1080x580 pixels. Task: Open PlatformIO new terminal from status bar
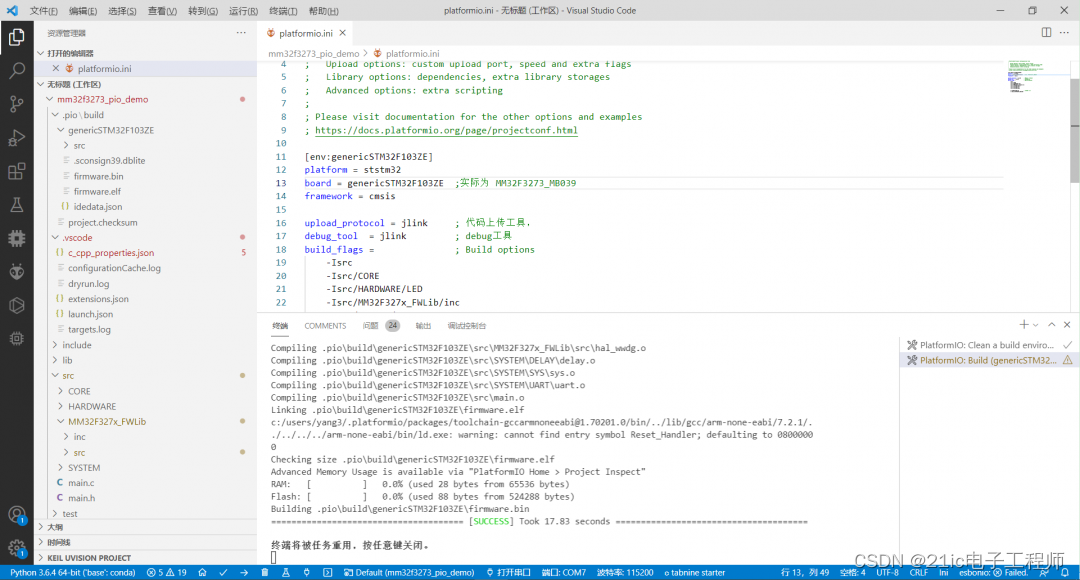[327, 572]
